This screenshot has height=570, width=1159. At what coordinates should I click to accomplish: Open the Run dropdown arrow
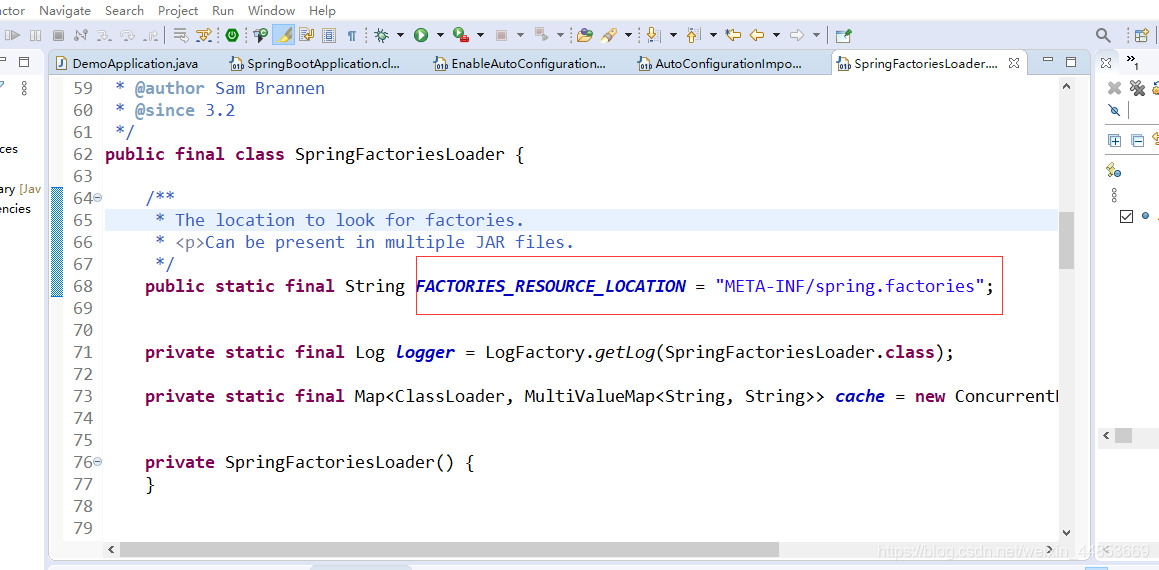pos(440,35)
